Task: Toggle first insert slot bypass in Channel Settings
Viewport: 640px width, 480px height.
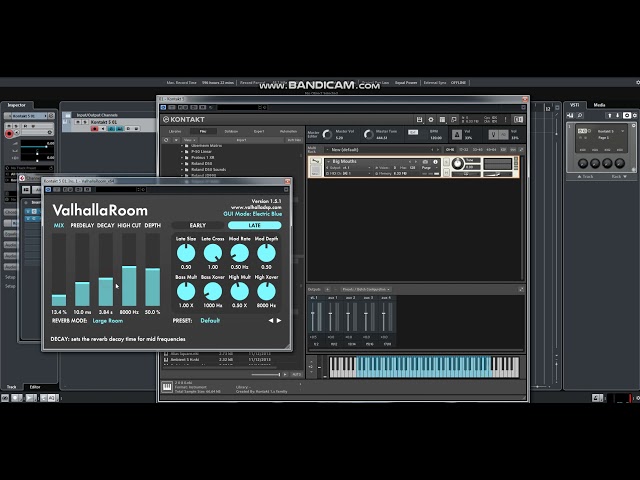Action: coord(28,211)
